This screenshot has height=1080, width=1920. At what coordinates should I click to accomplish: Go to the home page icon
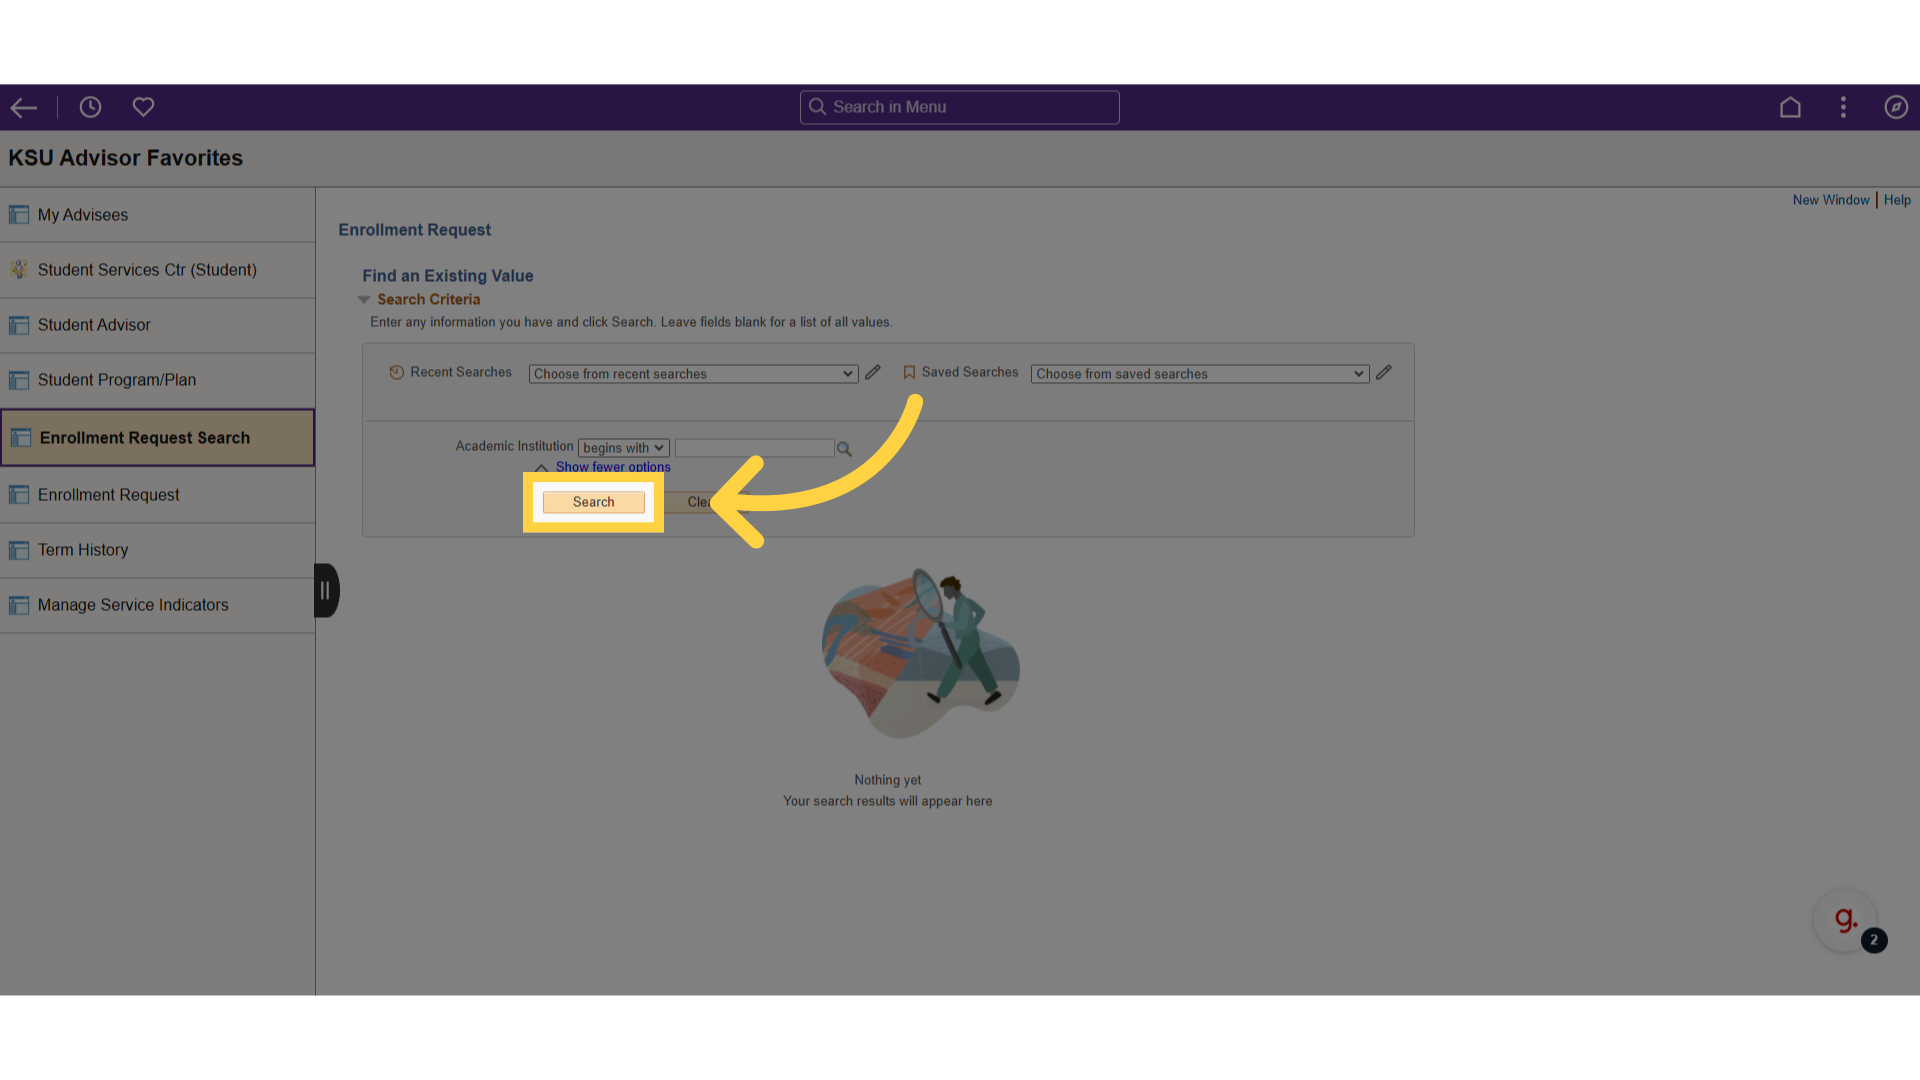[x=1790, y=107]
